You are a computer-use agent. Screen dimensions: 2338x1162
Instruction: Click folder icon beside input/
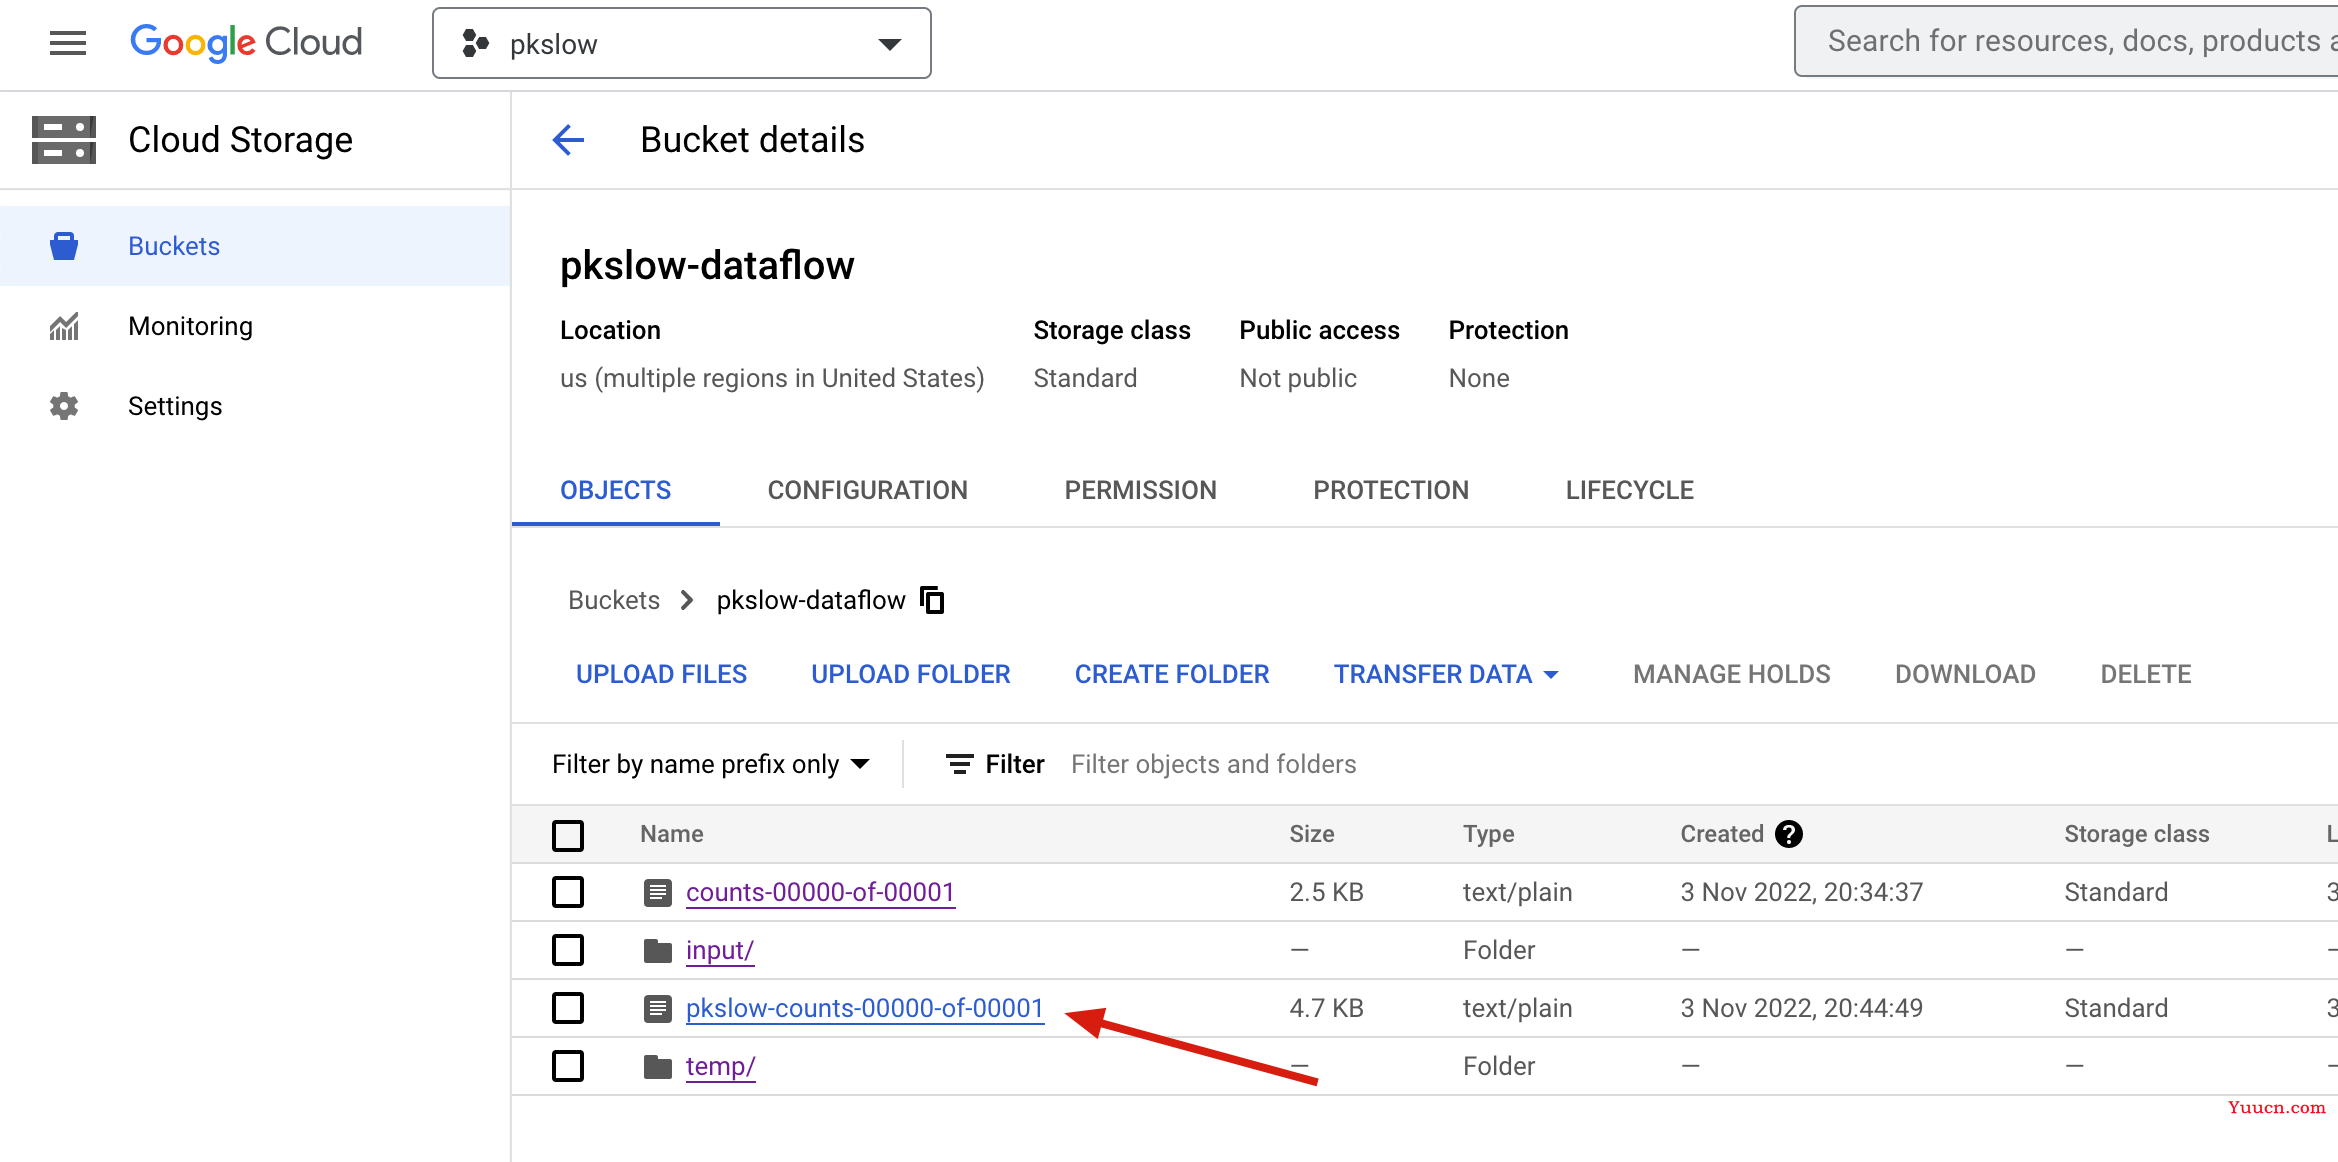click(657, 950)
